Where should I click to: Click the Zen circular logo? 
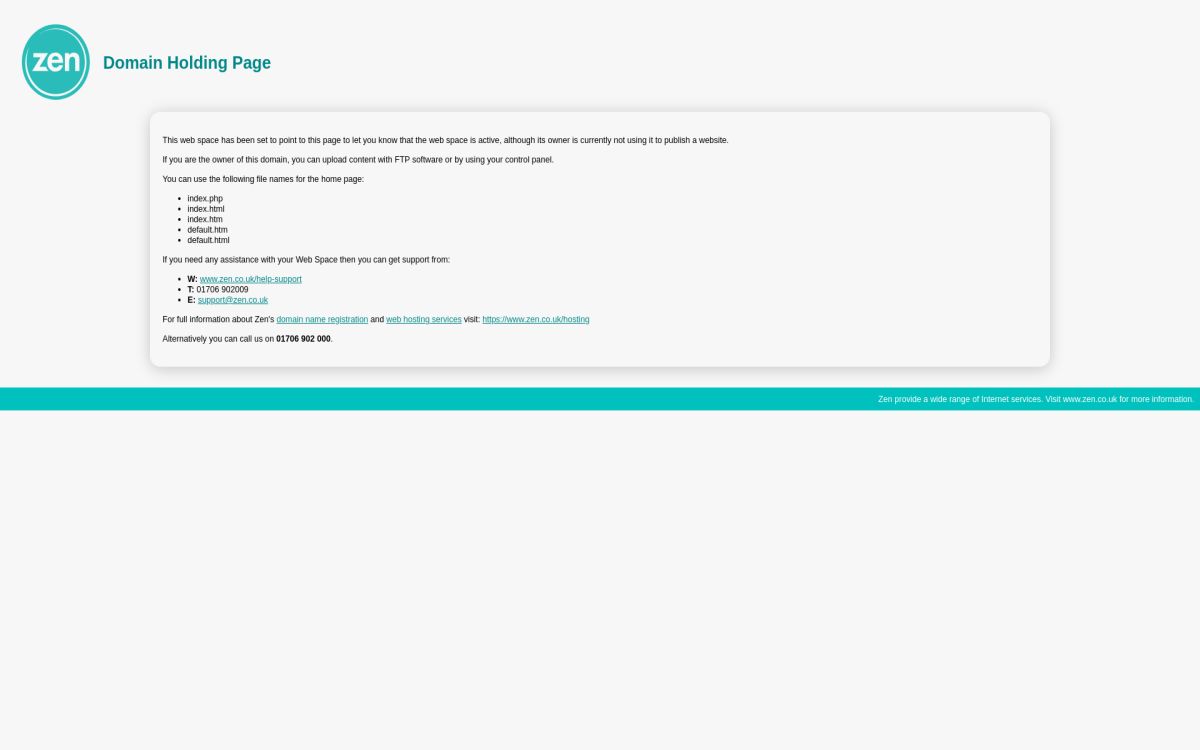tap(56, 62)
